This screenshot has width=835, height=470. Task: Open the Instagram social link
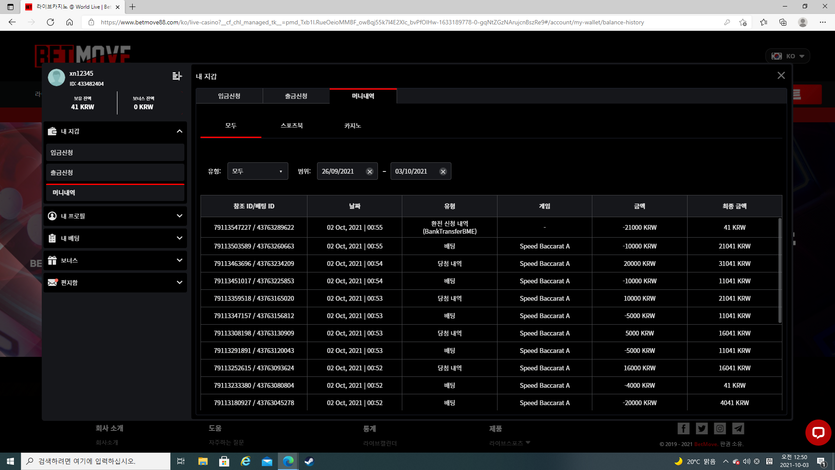[720, 428]
